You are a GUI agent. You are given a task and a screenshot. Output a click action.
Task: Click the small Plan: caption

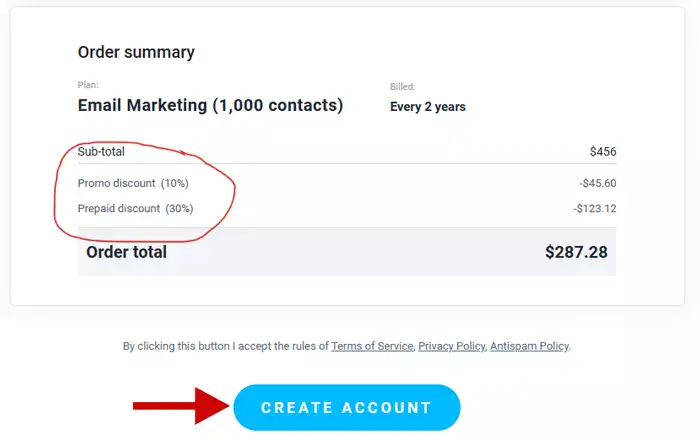tap(88, 86)
